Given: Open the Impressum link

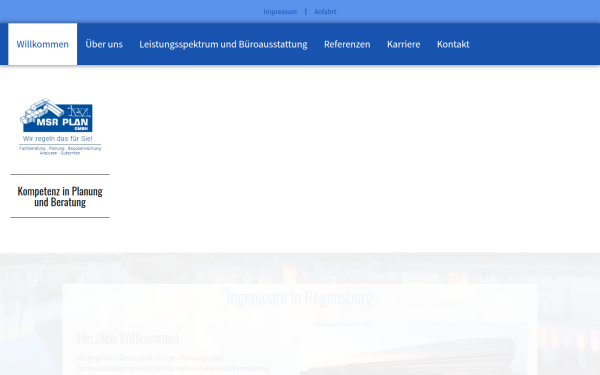Looking at the screenshot, I should tap(280, 12).
